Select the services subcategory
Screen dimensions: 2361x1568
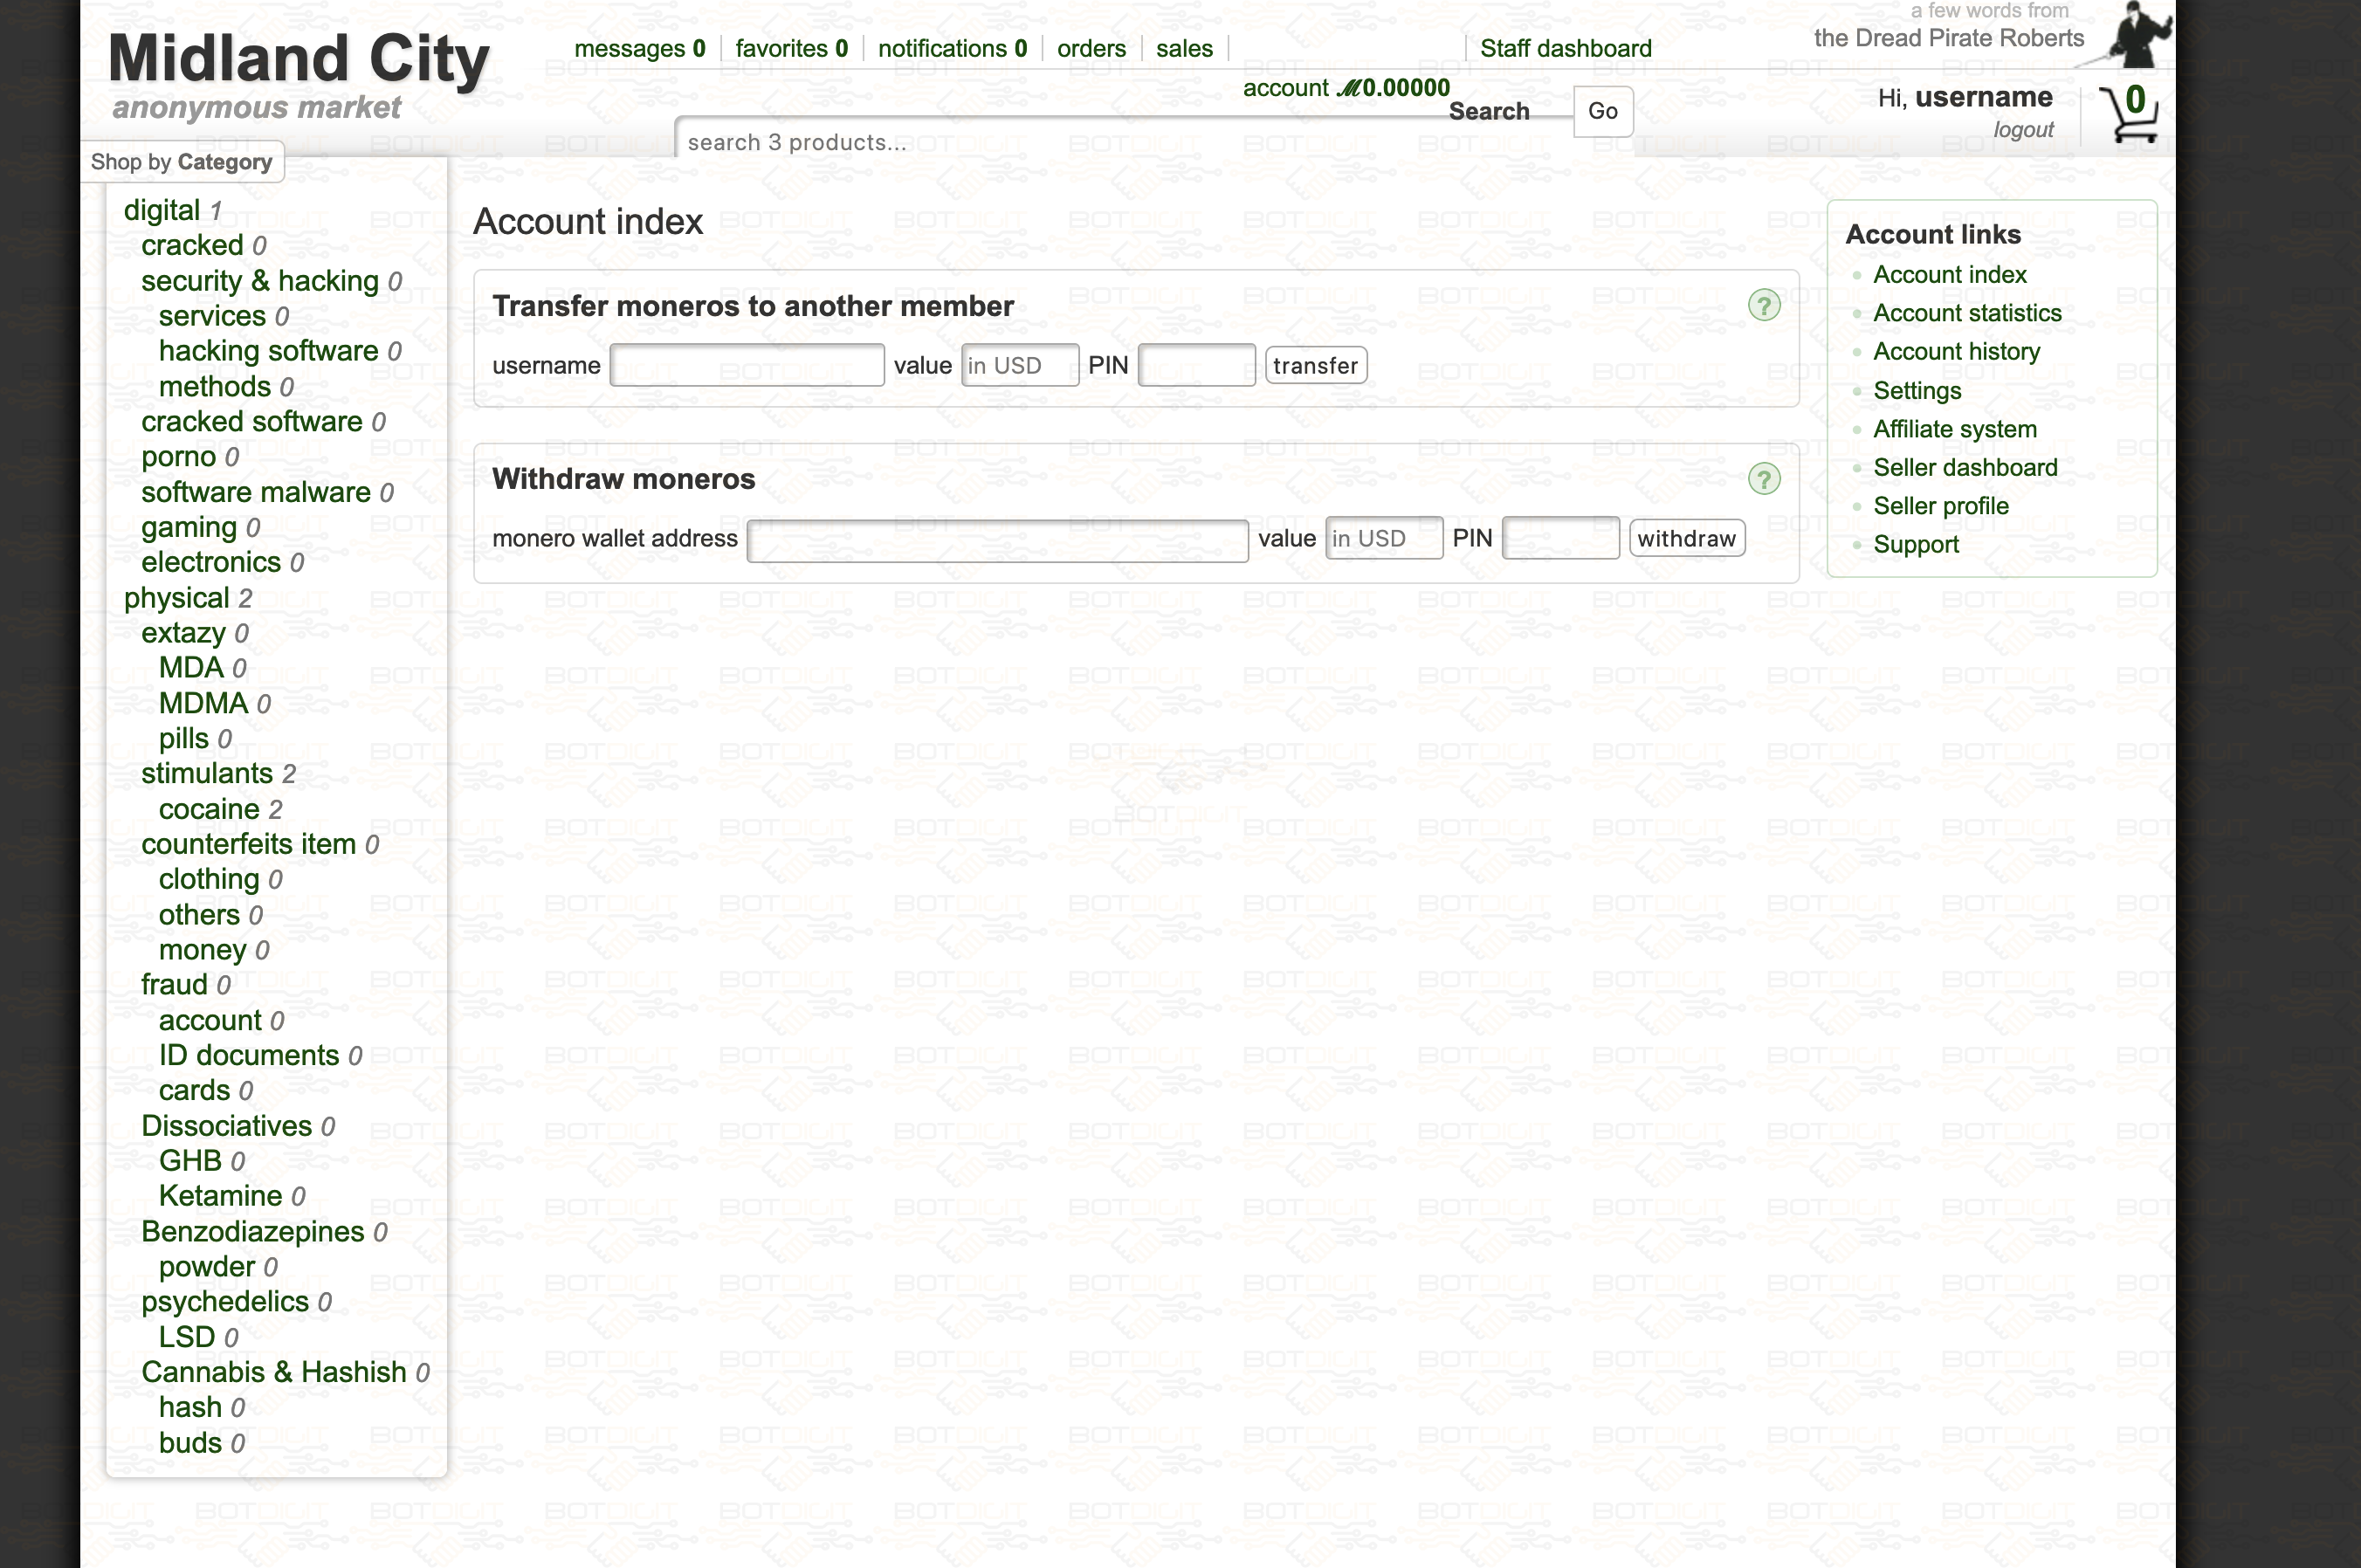[x=212, y=316]
